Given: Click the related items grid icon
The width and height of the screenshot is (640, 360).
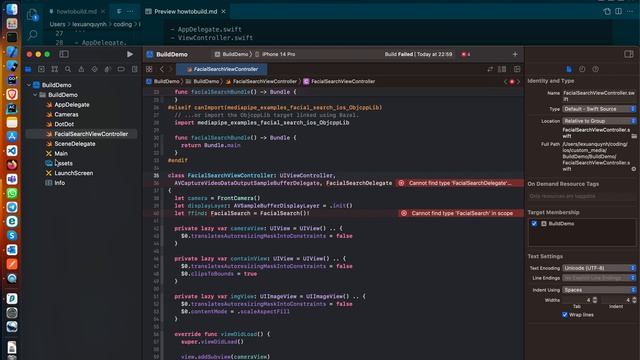Looking at the screenshot, I should click(149, 69).
